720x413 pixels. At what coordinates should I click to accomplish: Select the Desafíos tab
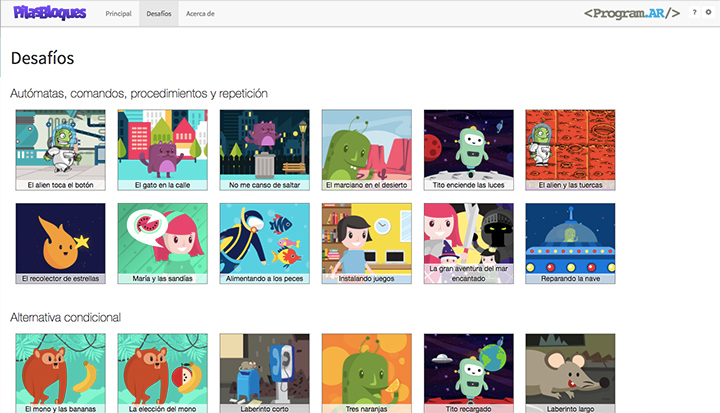point(158,15)
